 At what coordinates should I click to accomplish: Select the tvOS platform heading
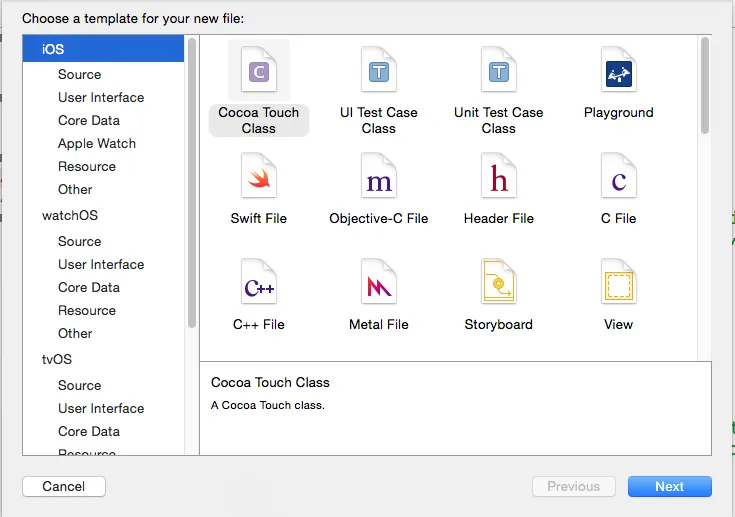point(57,359)
